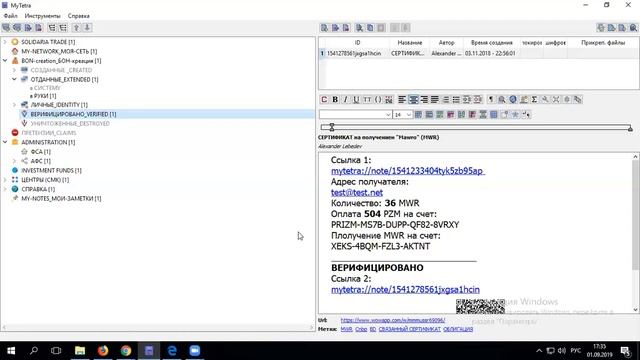640x360 pixels.
Task: Click the first table tool icon
Action: 418,115
